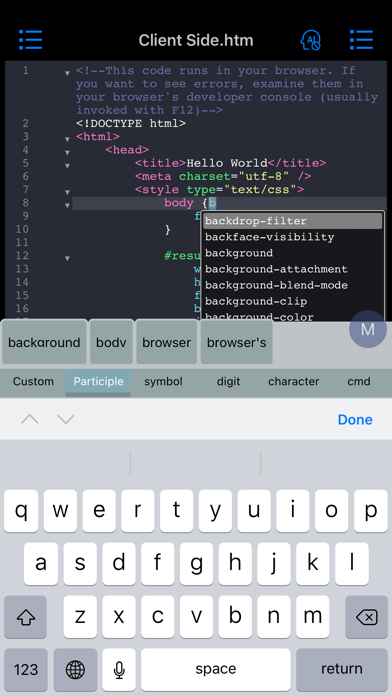Tap Done to dismiss the keyboard
392x696 pixels.
pos(355,419)
